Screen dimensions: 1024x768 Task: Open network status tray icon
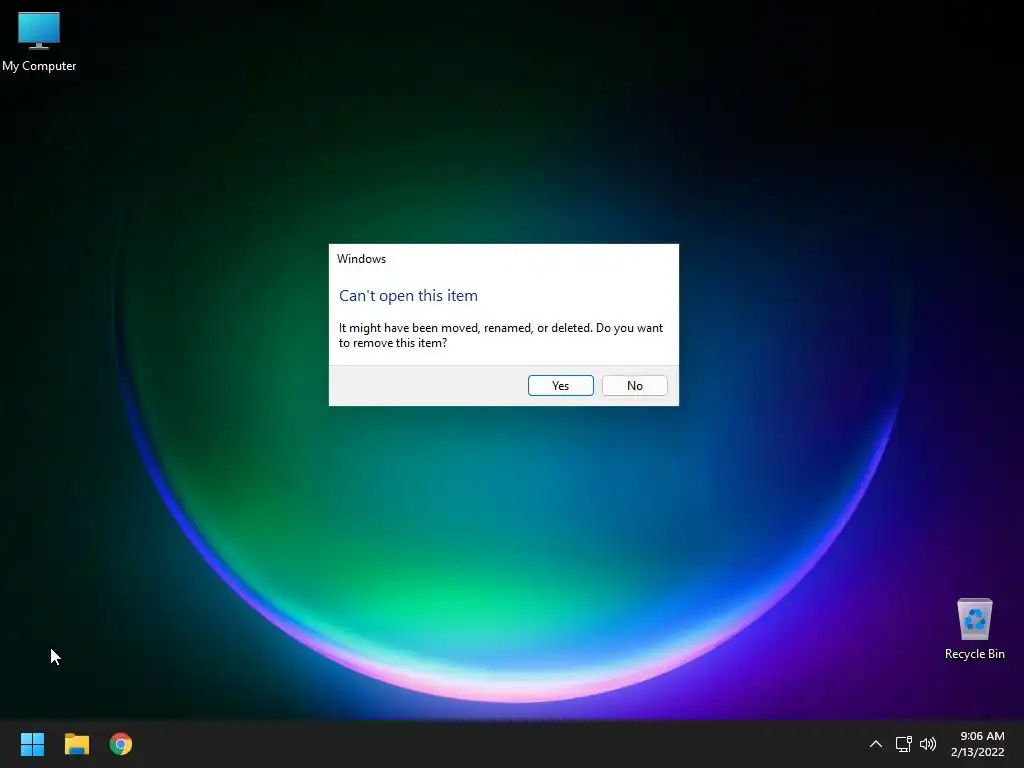click(903, 744)
